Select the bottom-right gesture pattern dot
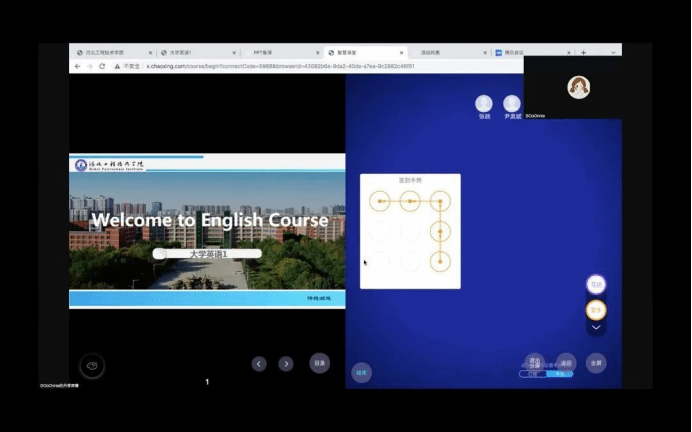This screenshot has width=692, height=432. [x=440, y=262]
